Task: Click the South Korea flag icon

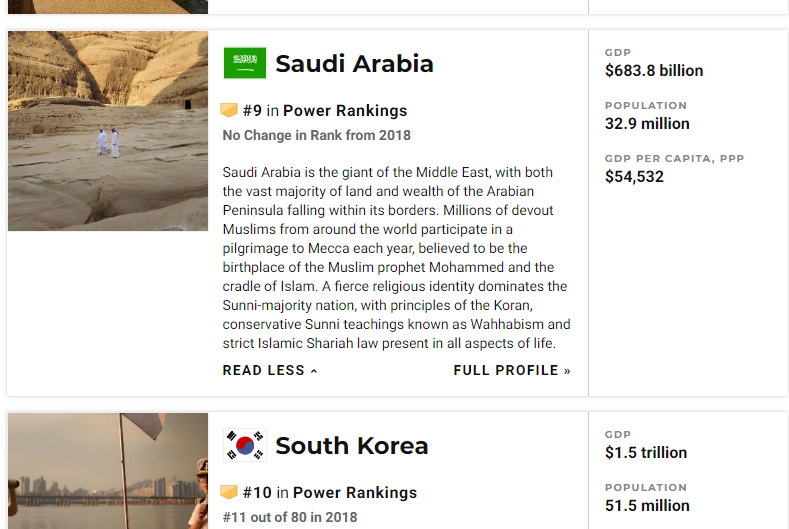Action: 245,445
